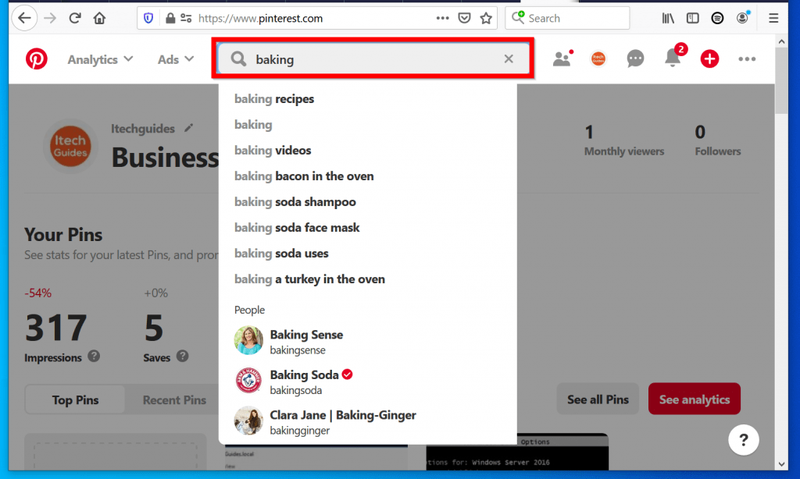Open the browser home page icon
The height and width of the screenshot is (479, 800).
tap(99, 18)
